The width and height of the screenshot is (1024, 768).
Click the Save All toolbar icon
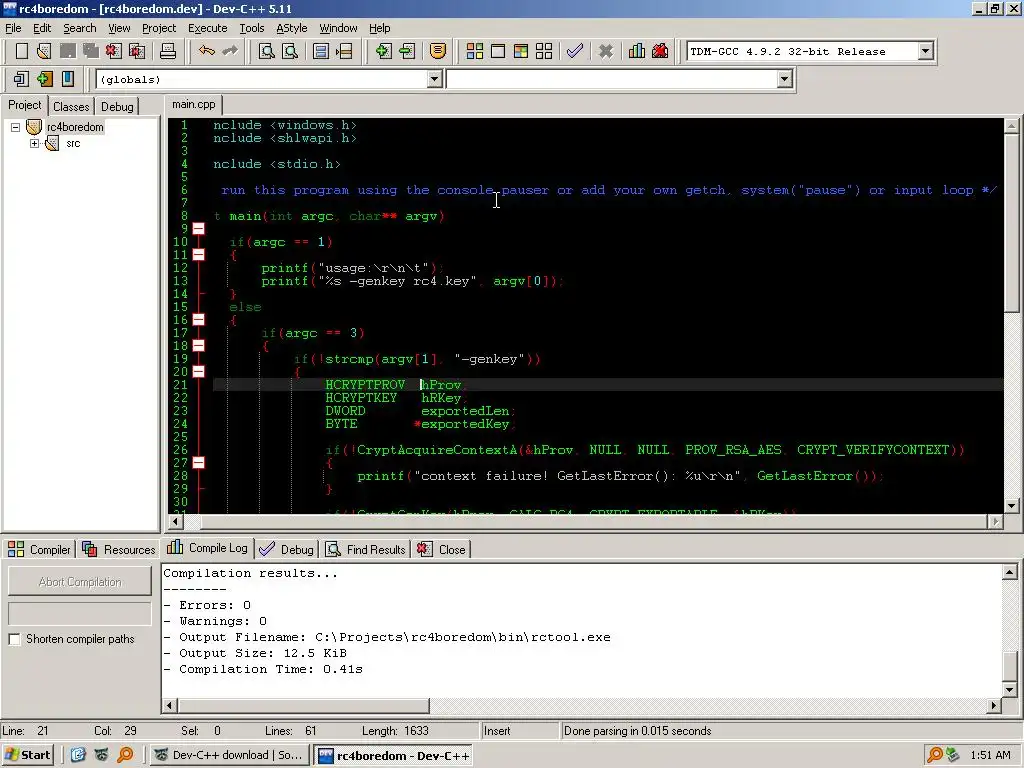click(x=90, y=51)
